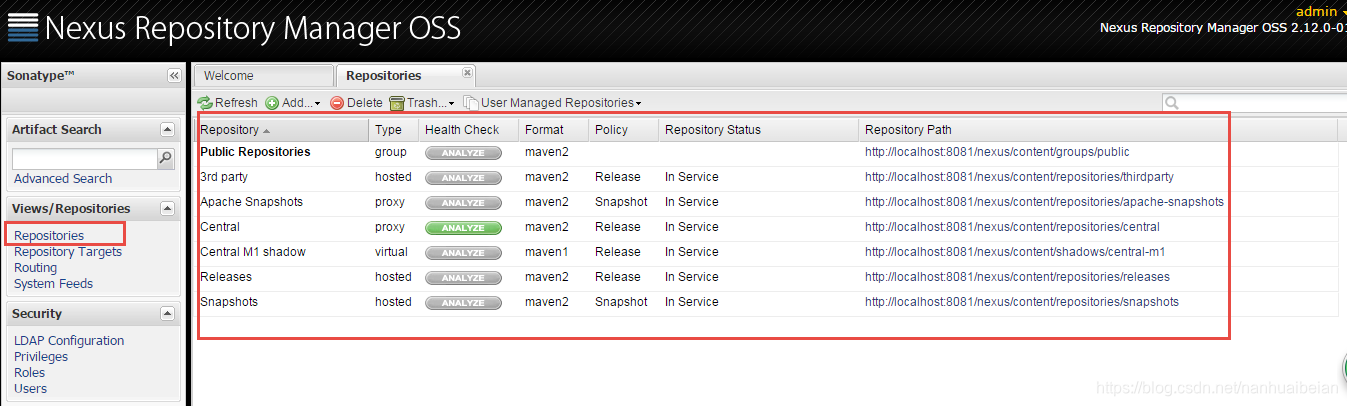
Task: Open the Users link
Action: [x=30, y=389]
